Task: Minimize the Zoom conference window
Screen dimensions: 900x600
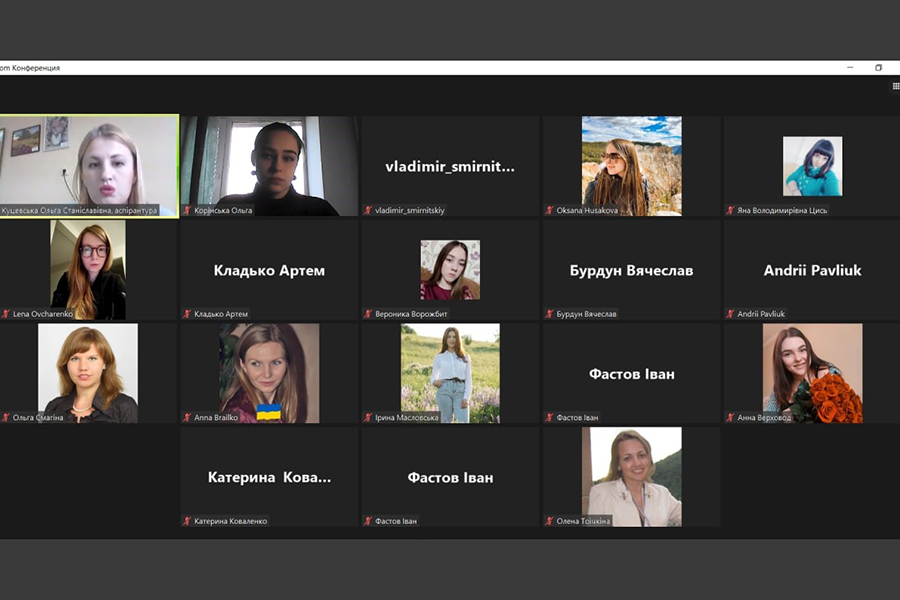Action: click(850, 68)
